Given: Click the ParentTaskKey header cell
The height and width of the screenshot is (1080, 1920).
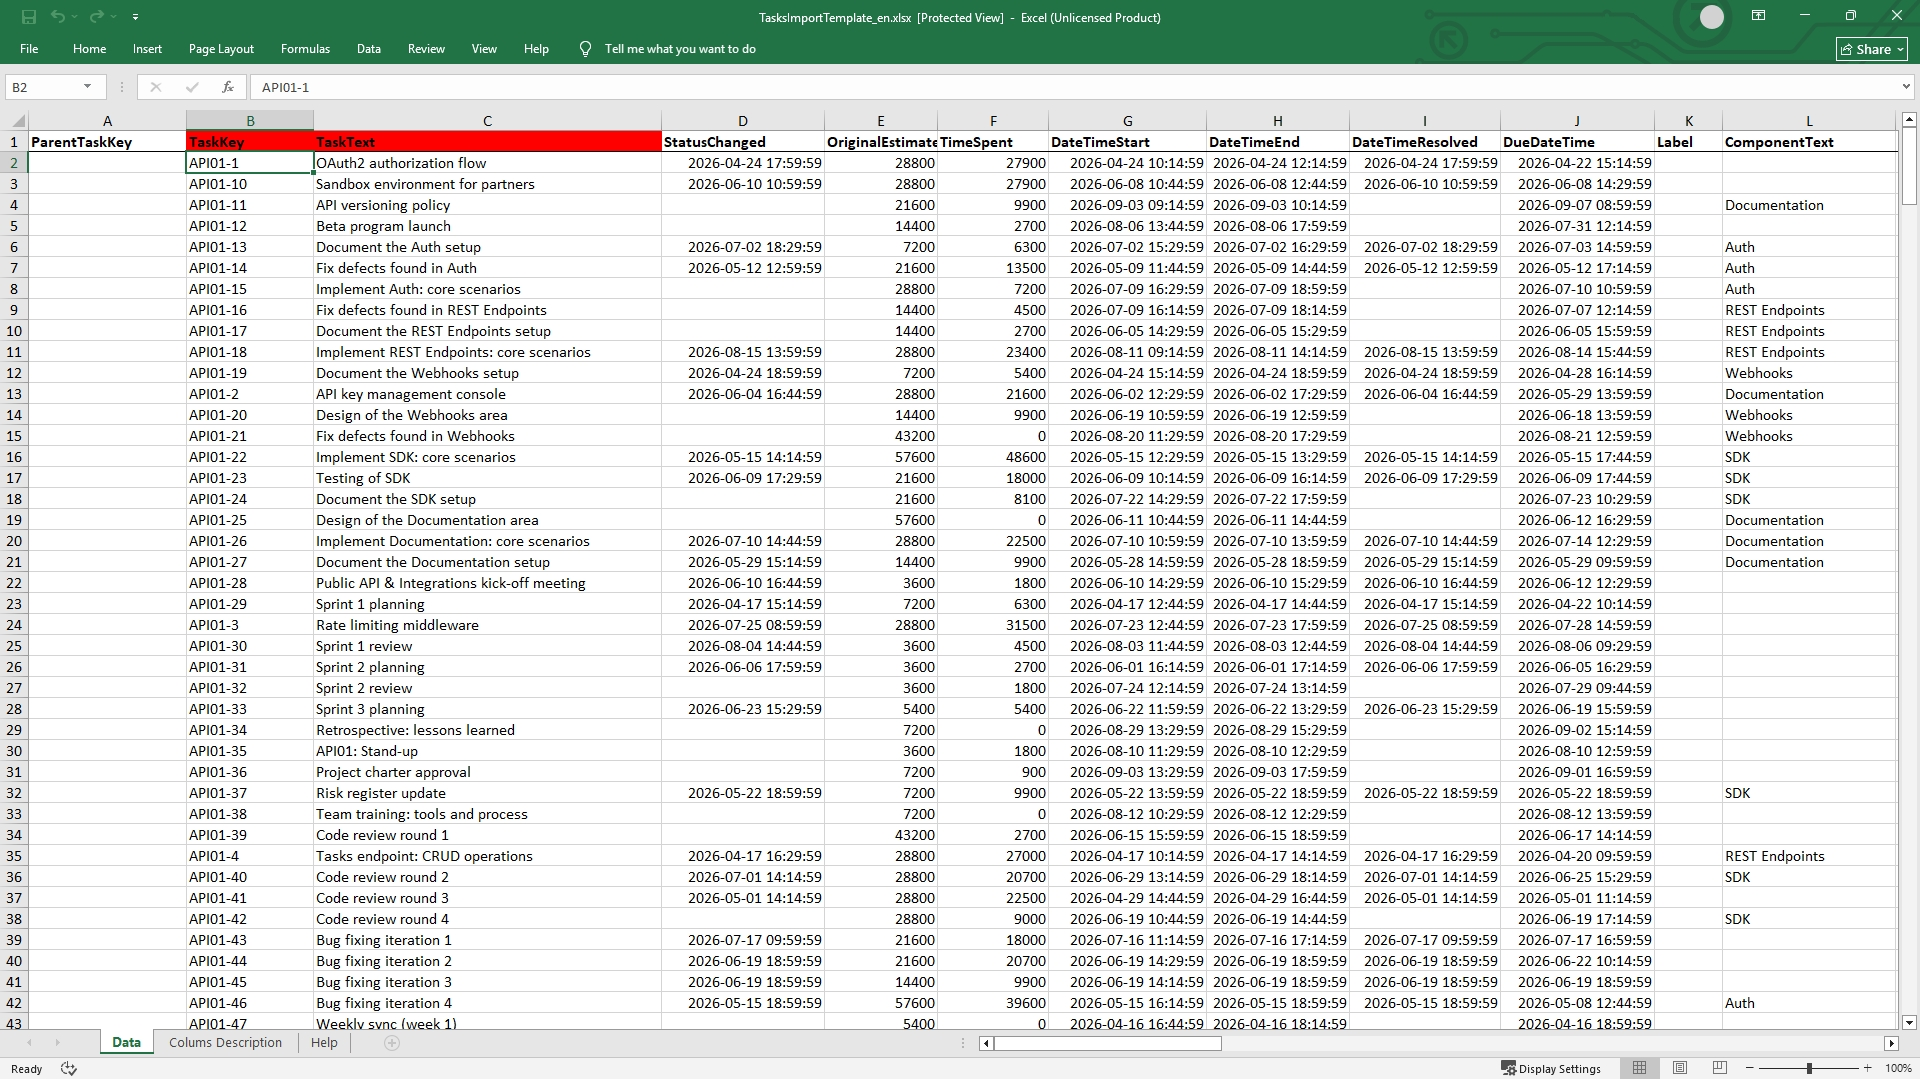Looking at the screenshot, I should point(107,142).
